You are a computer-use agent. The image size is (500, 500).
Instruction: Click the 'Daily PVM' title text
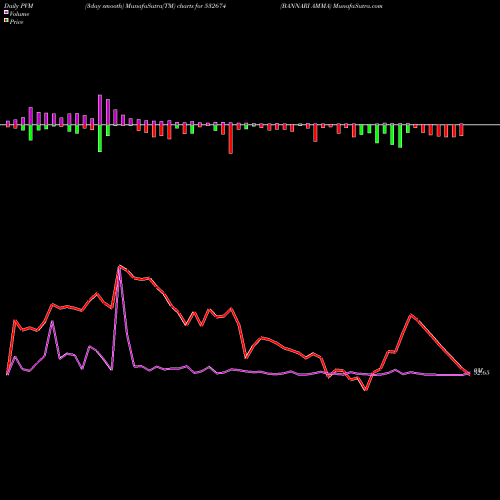[19, 6]
